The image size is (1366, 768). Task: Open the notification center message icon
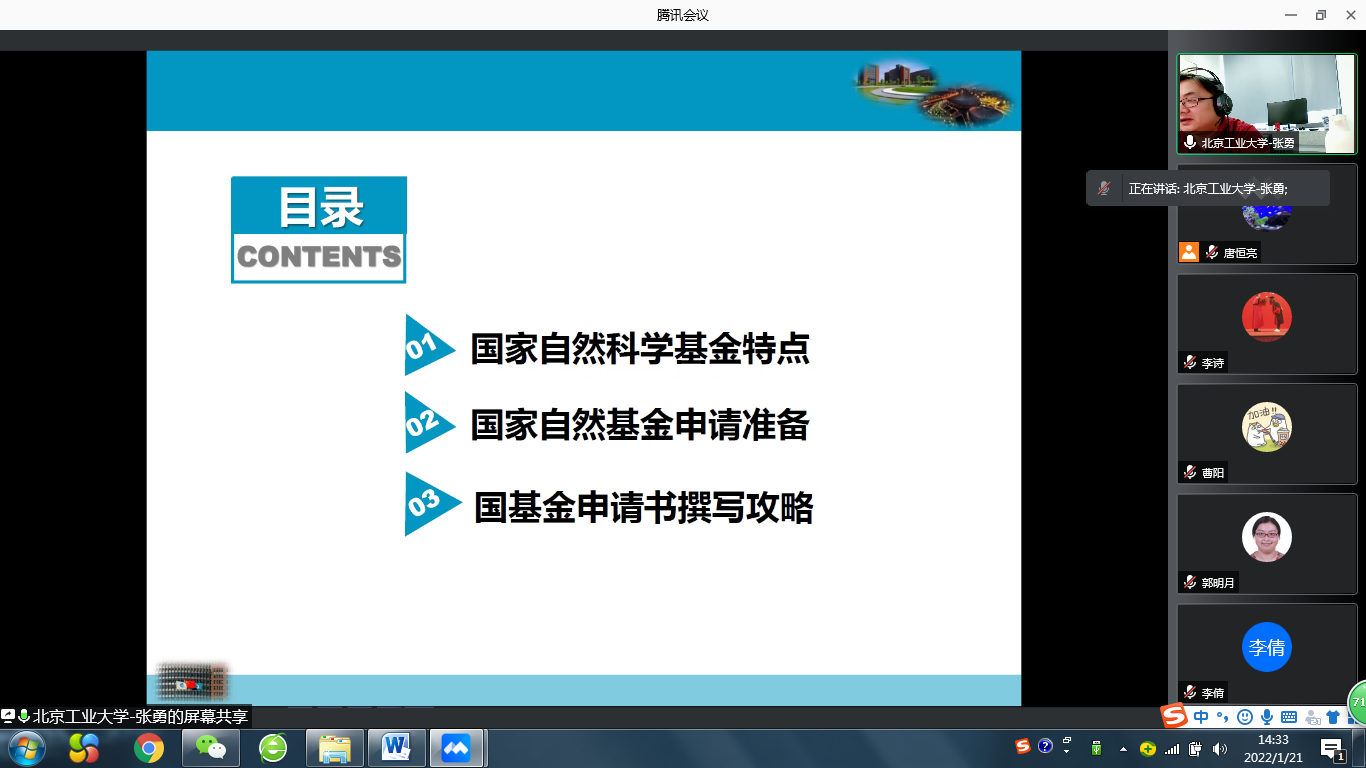pyautogui.click(x=1332, y=749)
